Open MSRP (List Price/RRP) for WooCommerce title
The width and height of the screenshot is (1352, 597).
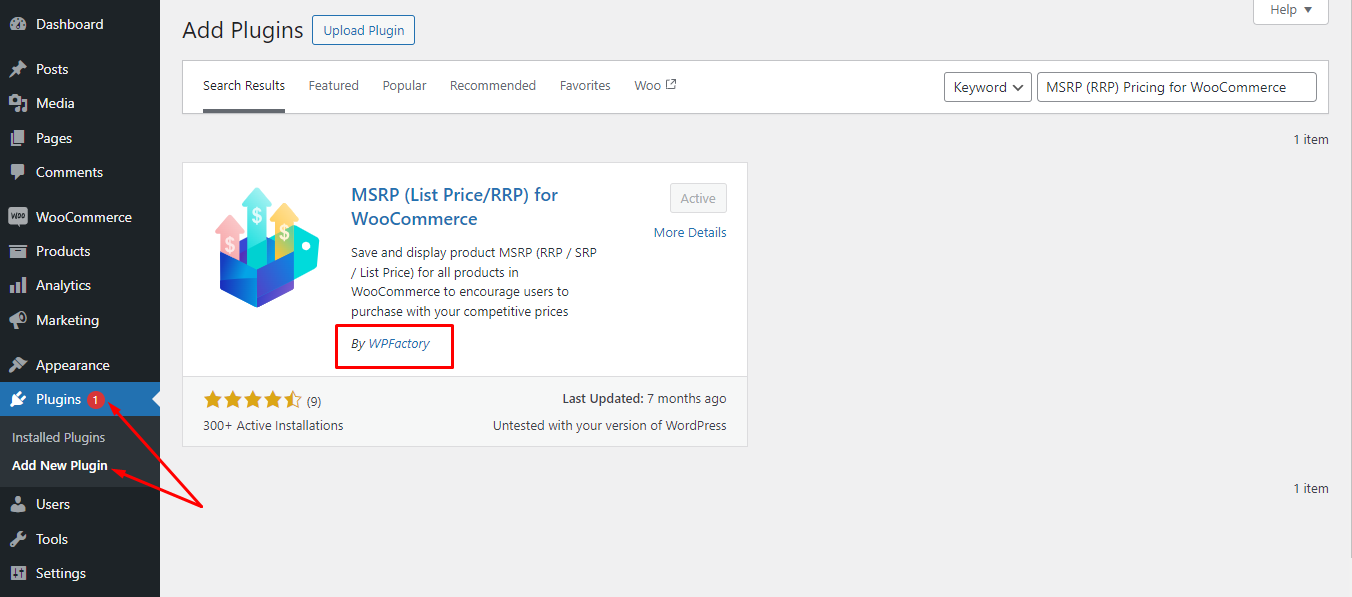455,207
